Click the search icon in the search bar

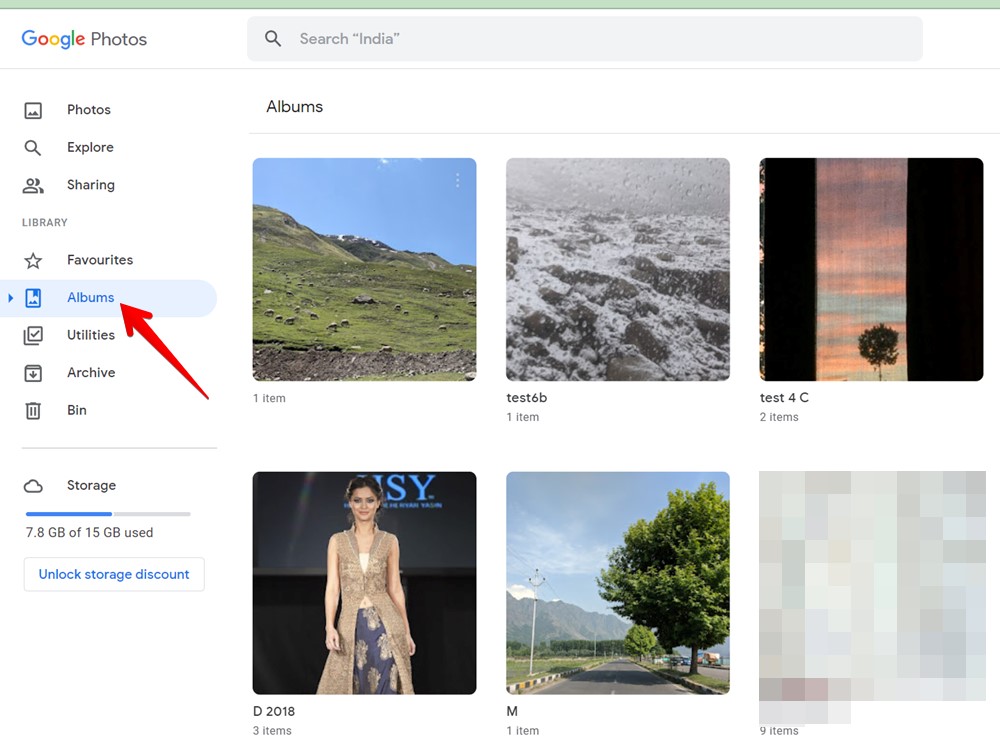pyautogui.click(x=273, y=38)
